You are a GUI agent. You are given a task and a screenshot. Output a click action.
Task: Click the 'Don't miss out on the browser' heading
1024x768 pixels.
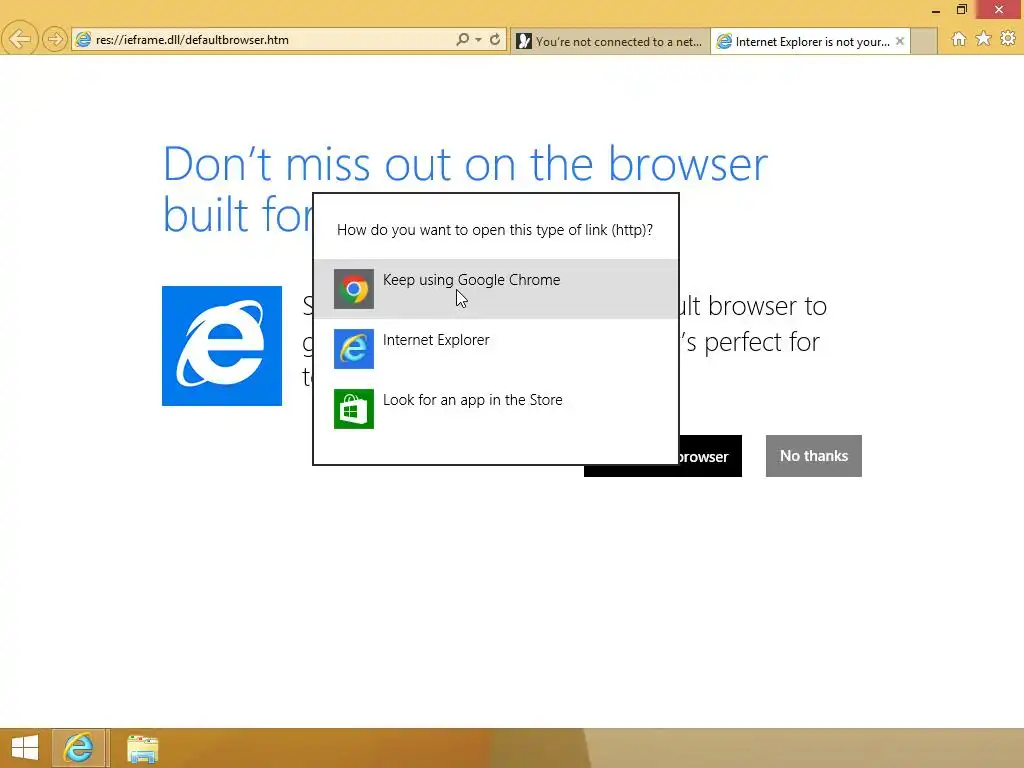pos(465,163)
